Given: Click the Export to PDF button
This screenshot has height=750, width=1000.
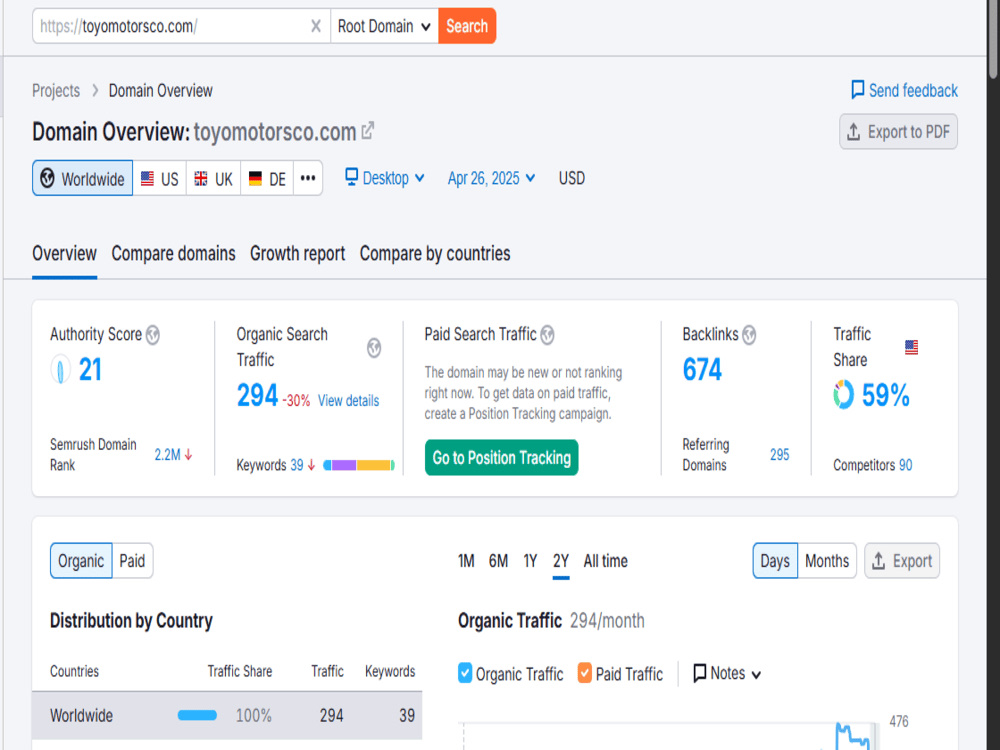Looking at the screenshot, I should point(898,132).
